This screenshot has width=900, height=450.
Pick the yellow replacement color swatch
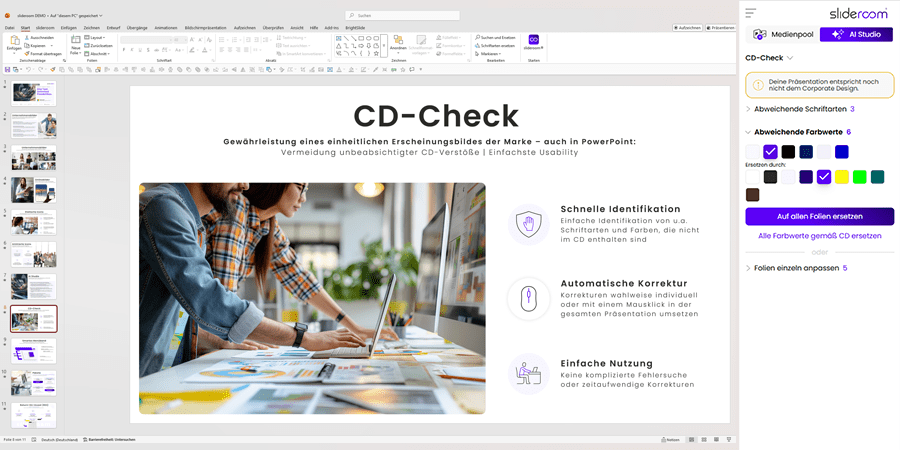pos(842,177)
